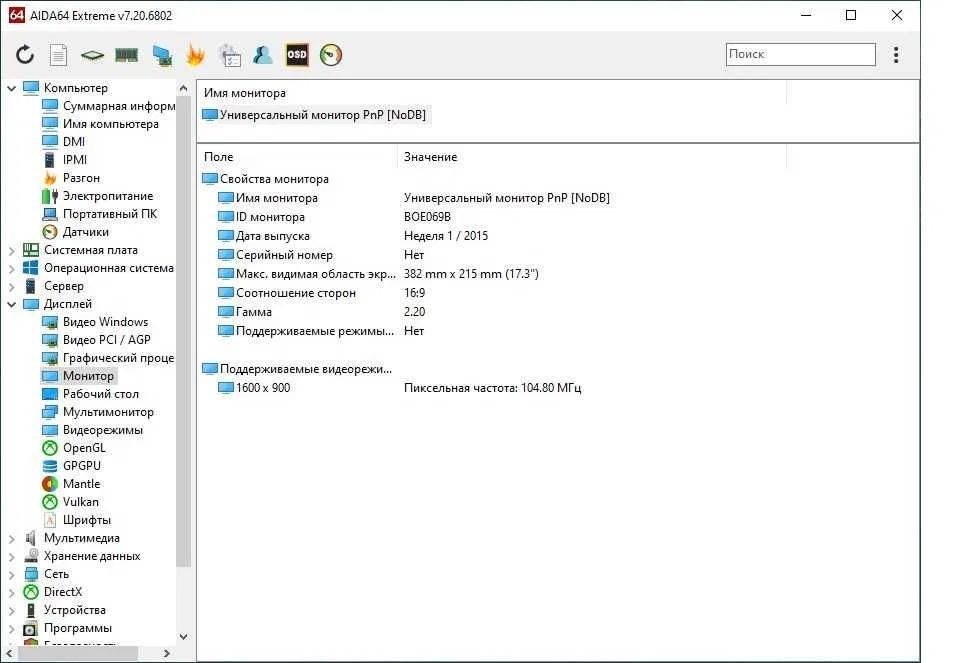Viewport: 960px width, 663px height.
Task: Click tree horizontal scrollbar right arrow
Action: (167, 654)
